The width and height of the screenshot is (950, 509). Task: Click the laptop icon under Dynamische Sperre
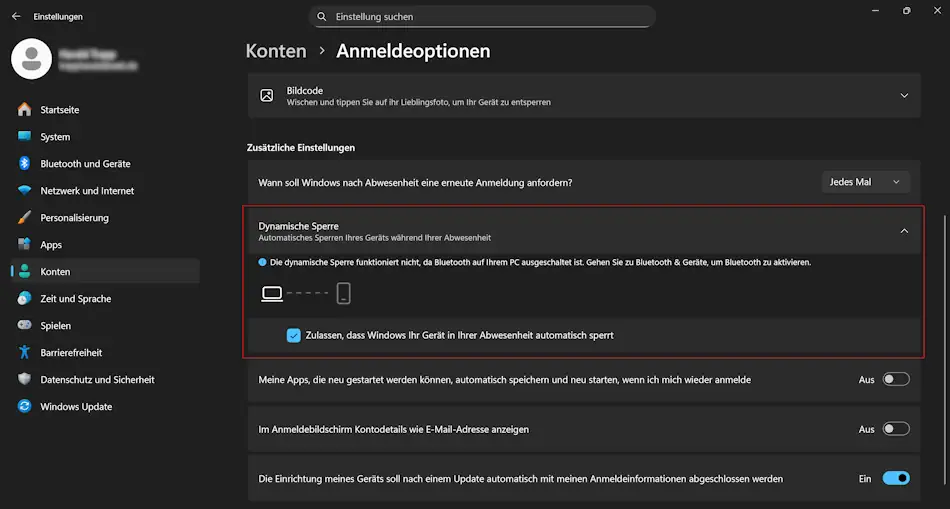coord(272,294)
